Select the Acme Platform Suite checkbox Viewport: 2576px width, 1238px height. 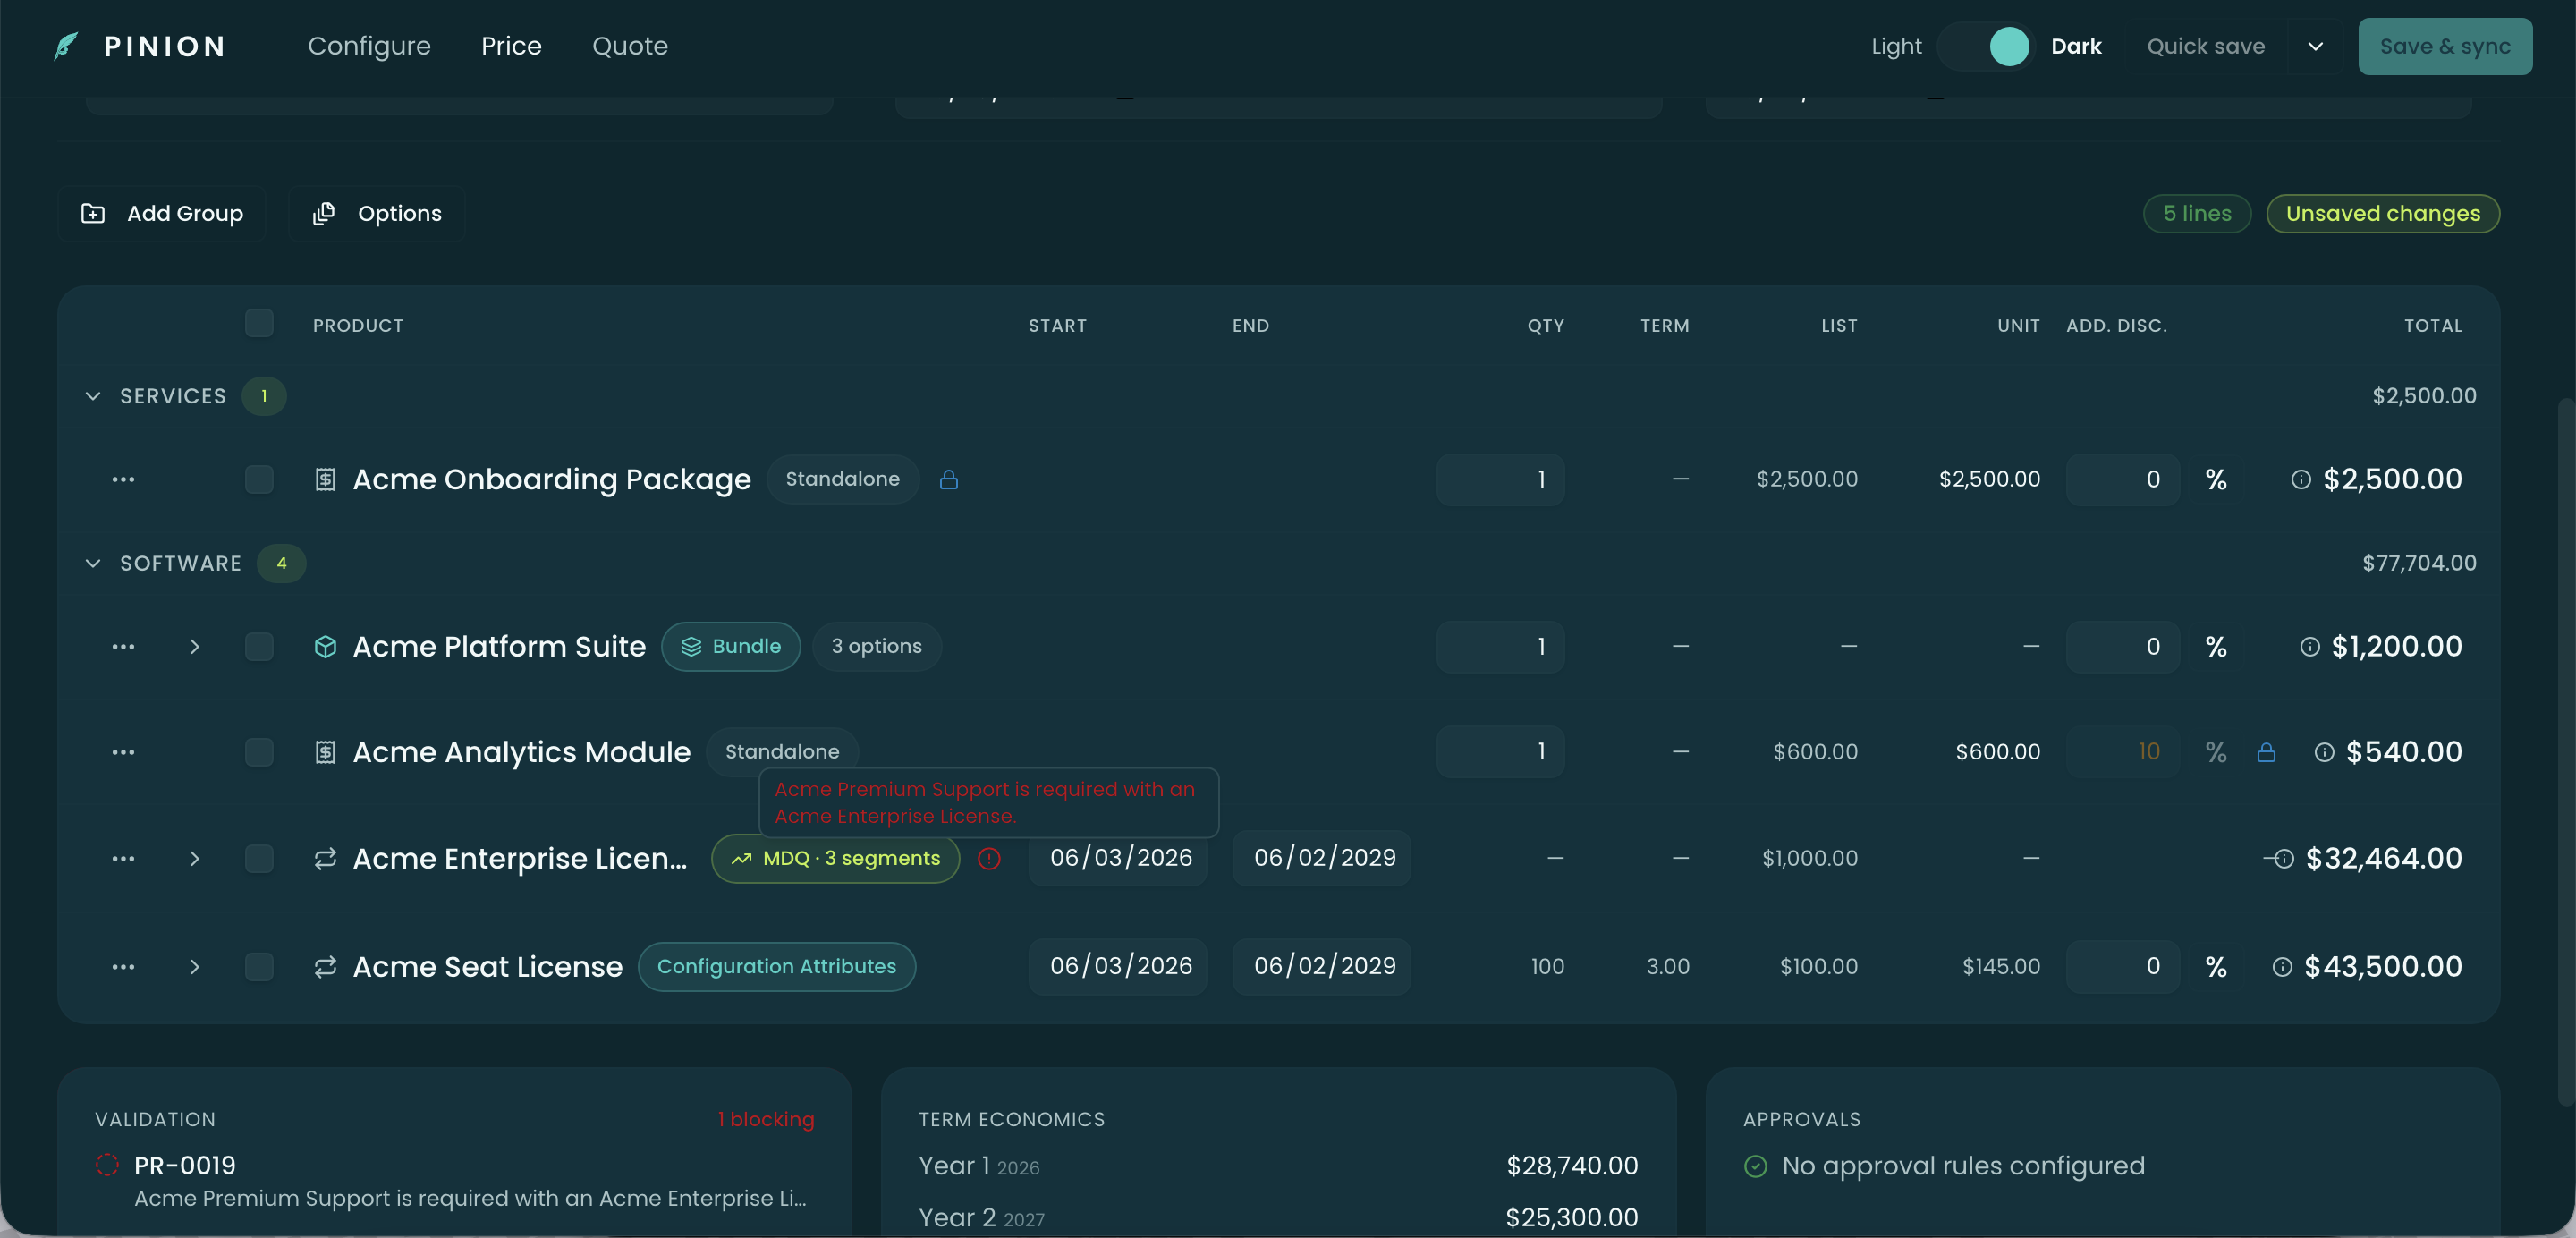259,646
